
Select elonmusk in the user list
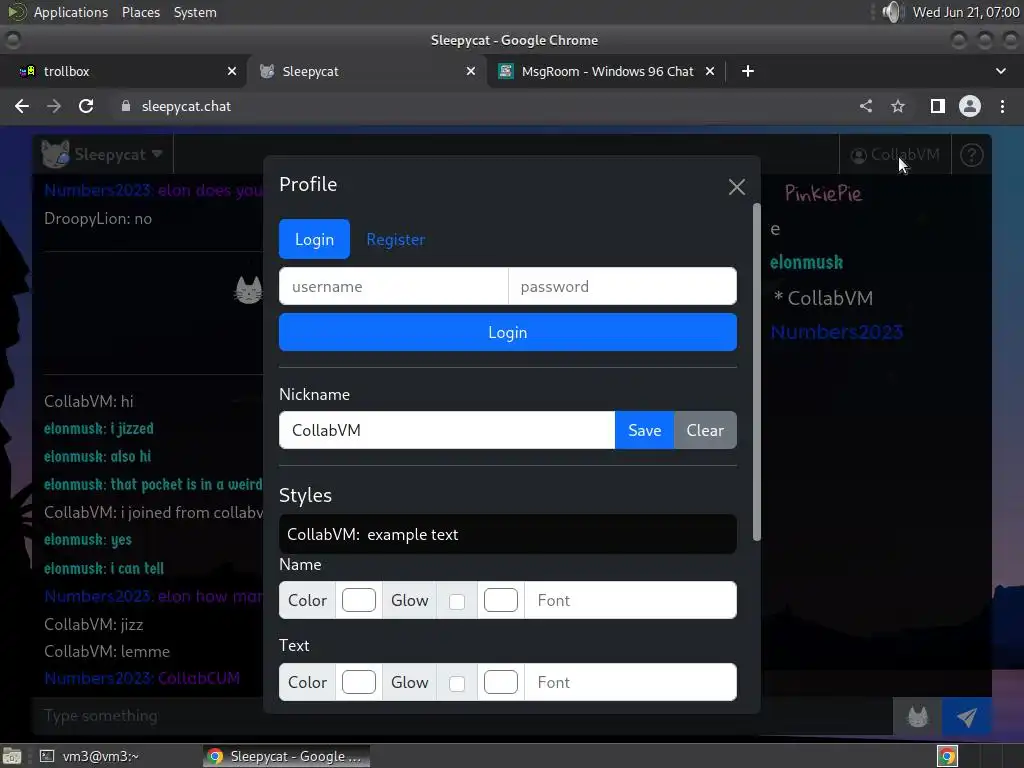[x=807, y=263]
